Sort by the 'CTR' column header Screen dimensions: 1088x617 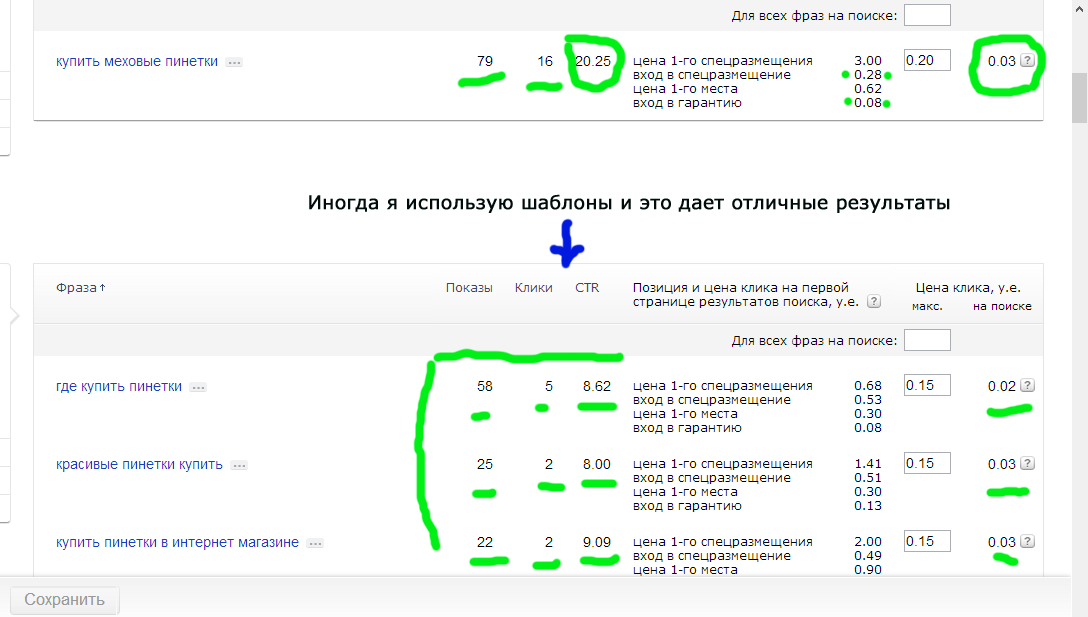point(587,287)
